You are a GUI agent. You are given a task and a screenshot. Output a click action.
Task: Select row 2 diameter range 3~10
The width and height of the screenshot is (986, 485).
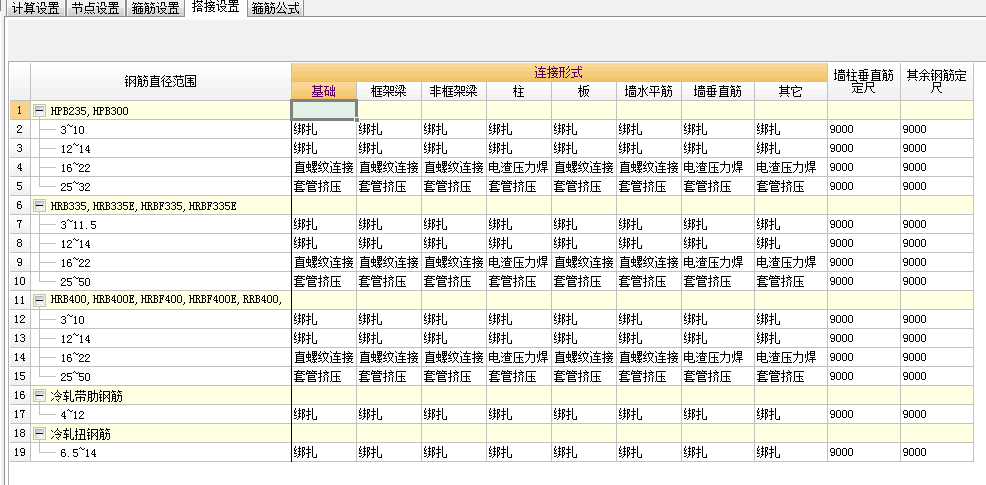pos(160,130)
